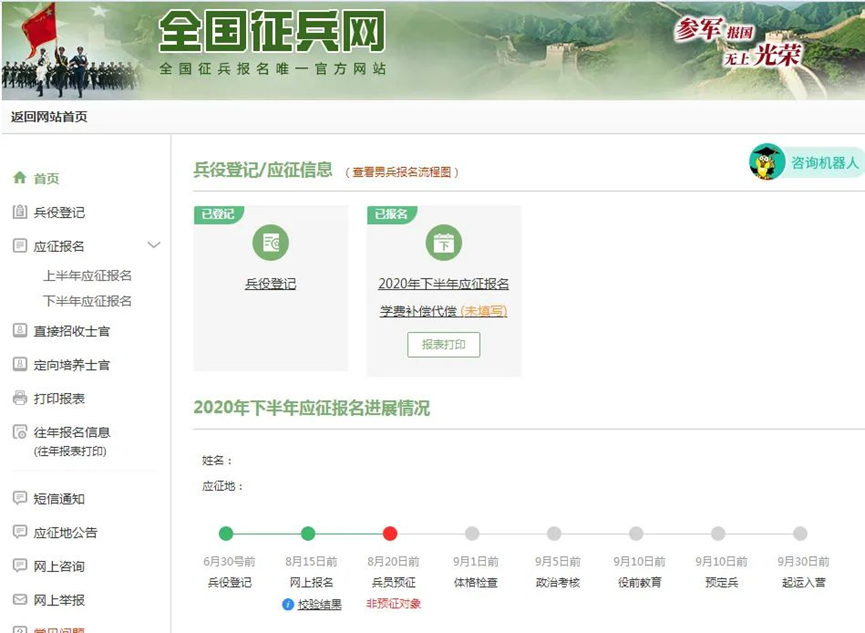Screen dimensions: 865x633
Task: Collapse the 应征报名 chevron arrow
Action: (x=154, y=245)
